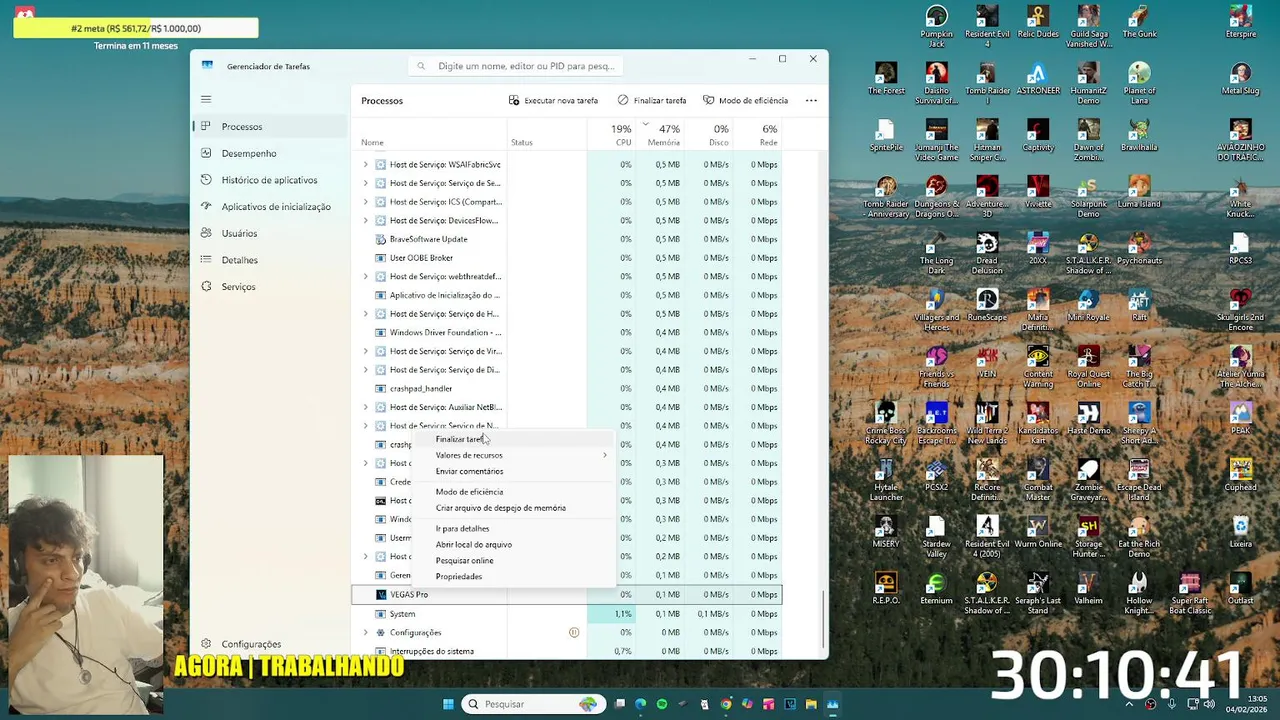Open Spotify from the taskbar
This screenshot has width=1280, height=720.
pos(661,704)
